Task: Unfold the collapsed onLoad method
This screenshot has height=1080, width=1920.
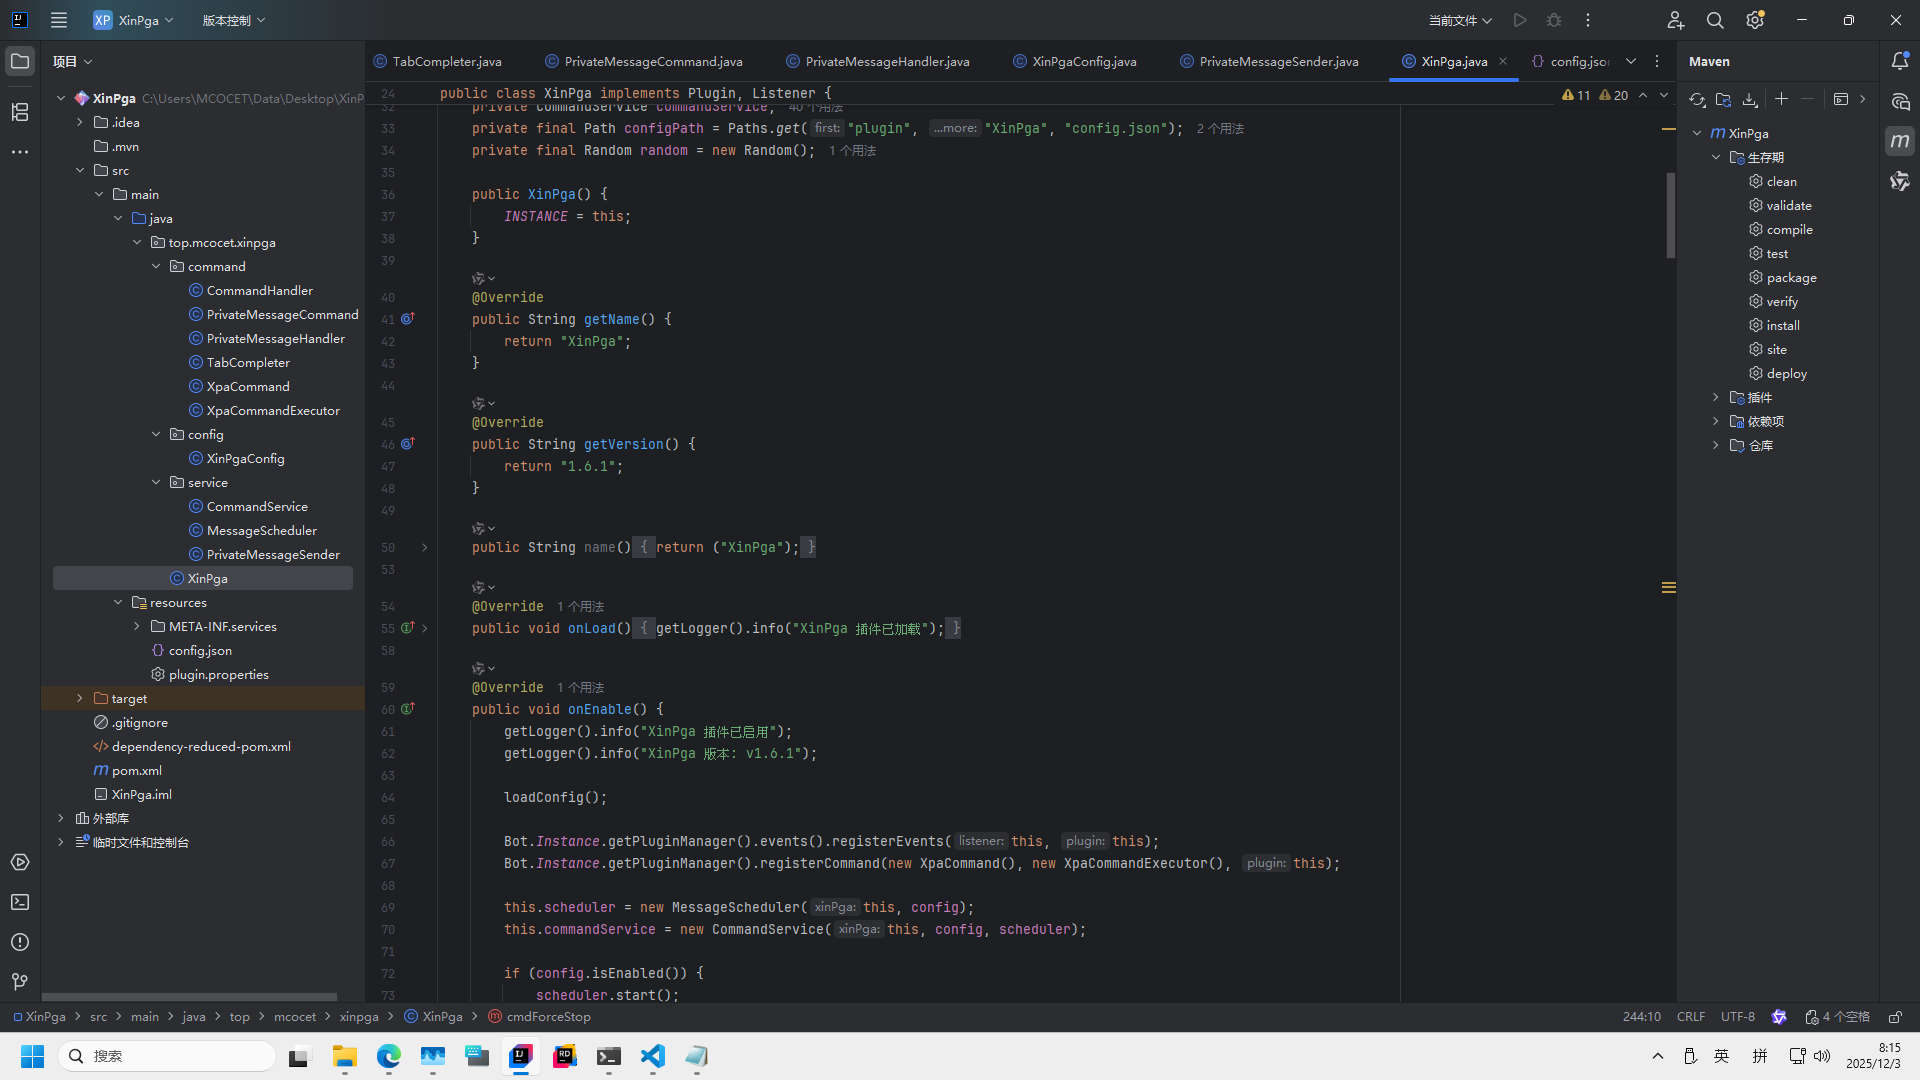Action: coord(425,629)
